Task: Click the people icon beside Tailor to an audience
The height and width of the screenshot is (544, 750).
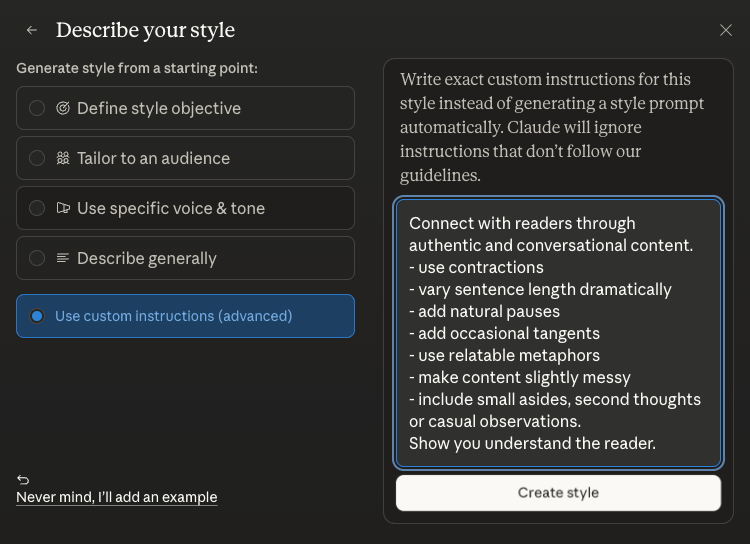Action: (63, 158)
